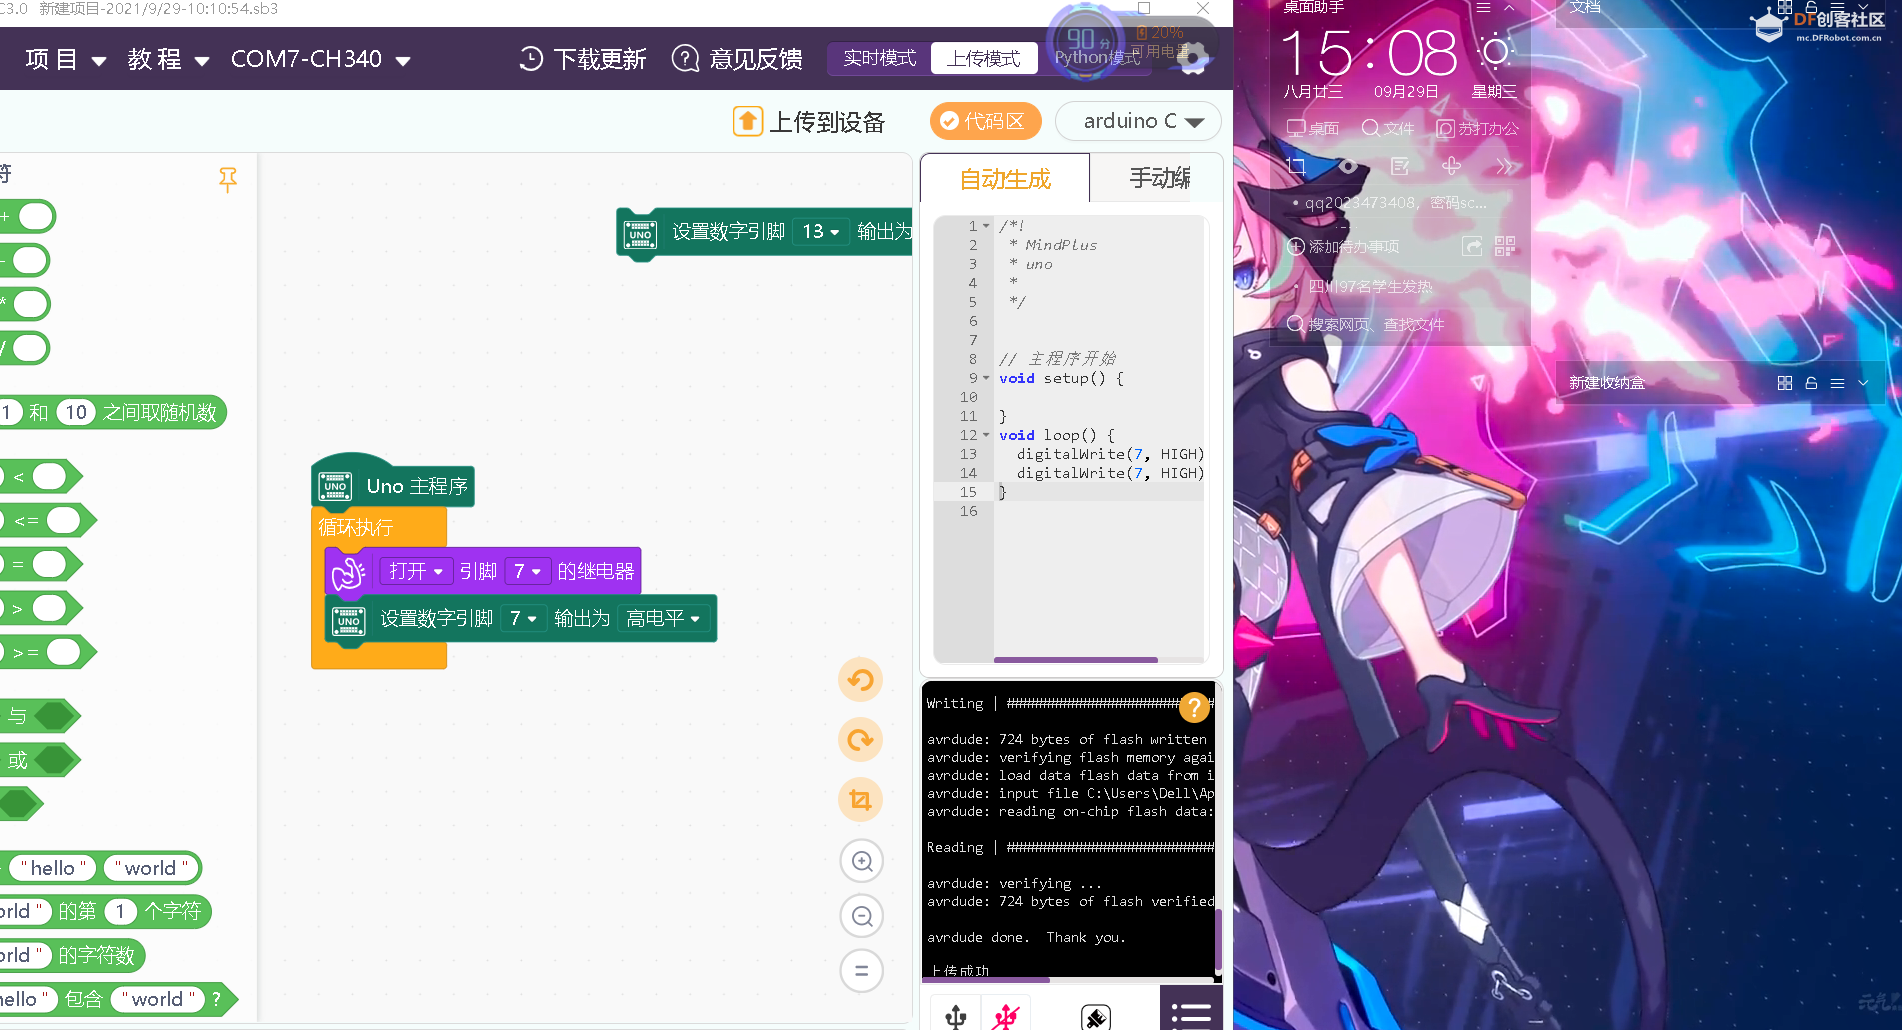Screen dimensions: 1902x1030
Task: Click the UNO icon on Uno 主程序 block
Action: point(335,486)
